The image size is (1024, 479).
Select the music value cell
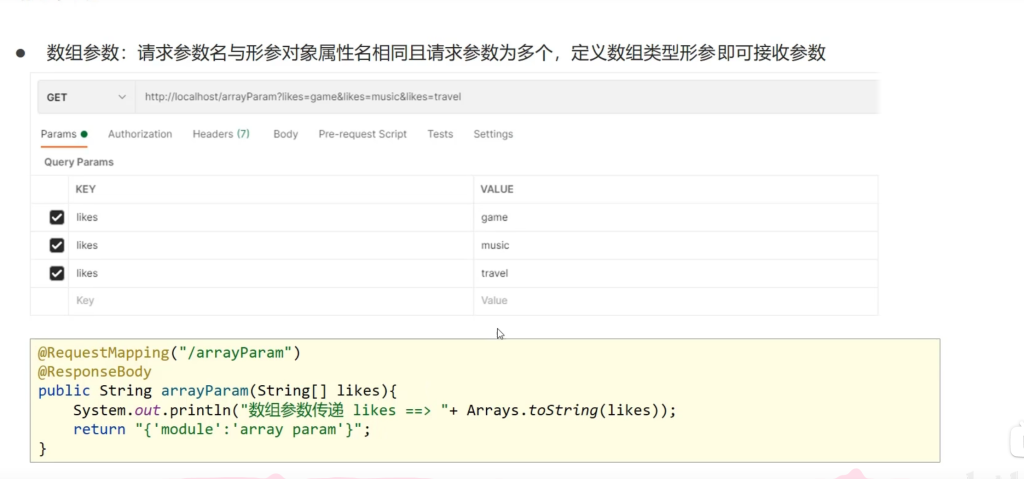[495, 245]
